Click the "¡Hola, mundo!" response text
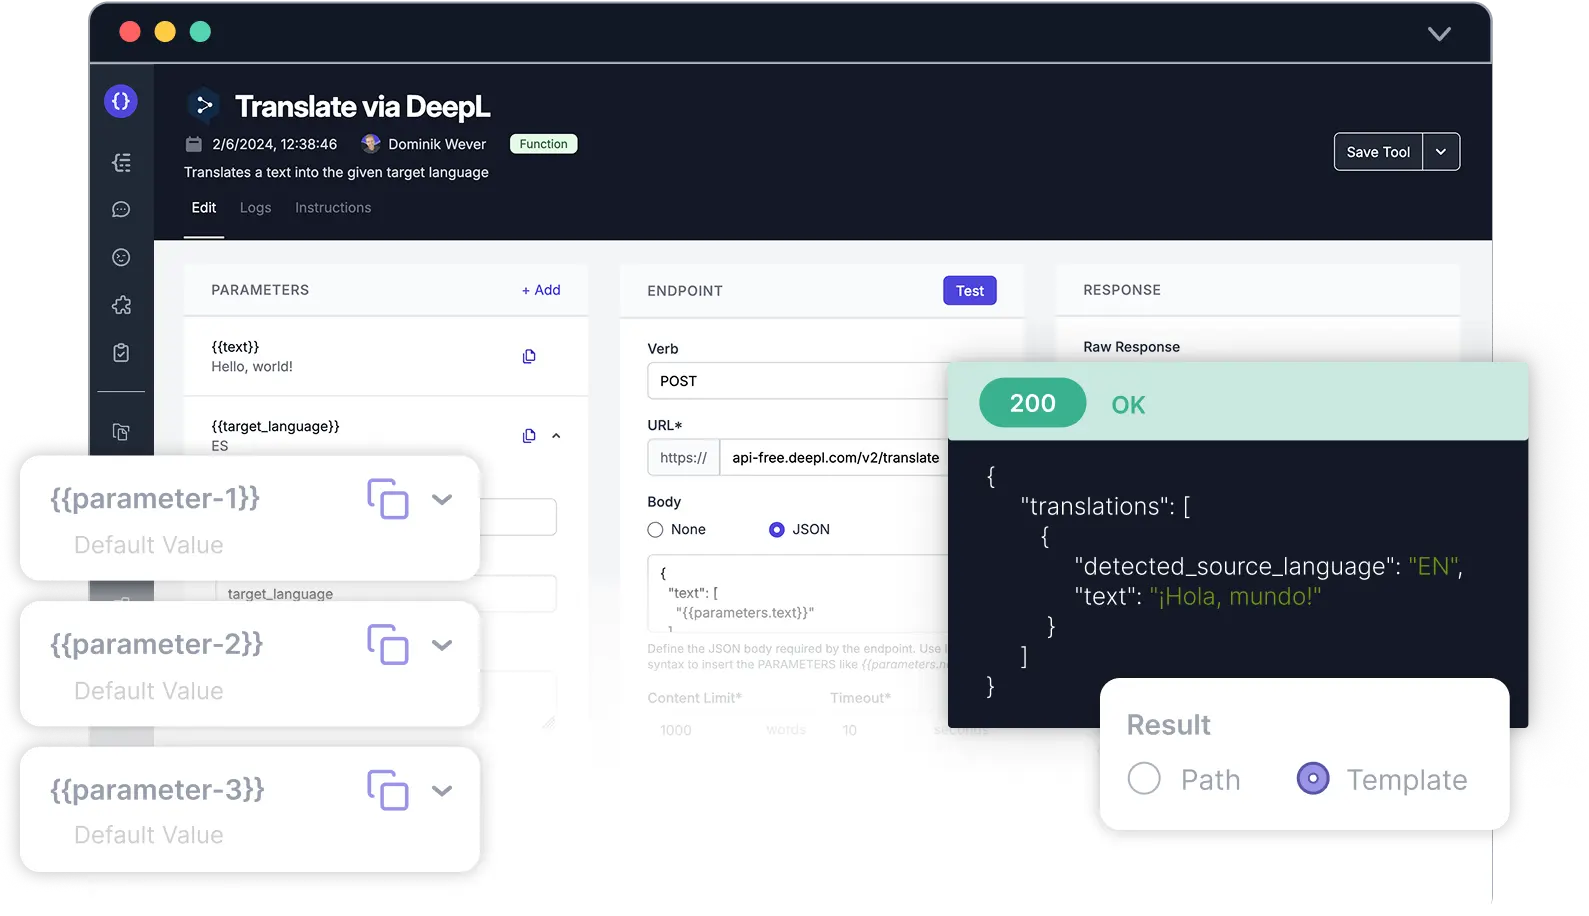This screenshot has width=1589, height=916. coord(1235,597)
